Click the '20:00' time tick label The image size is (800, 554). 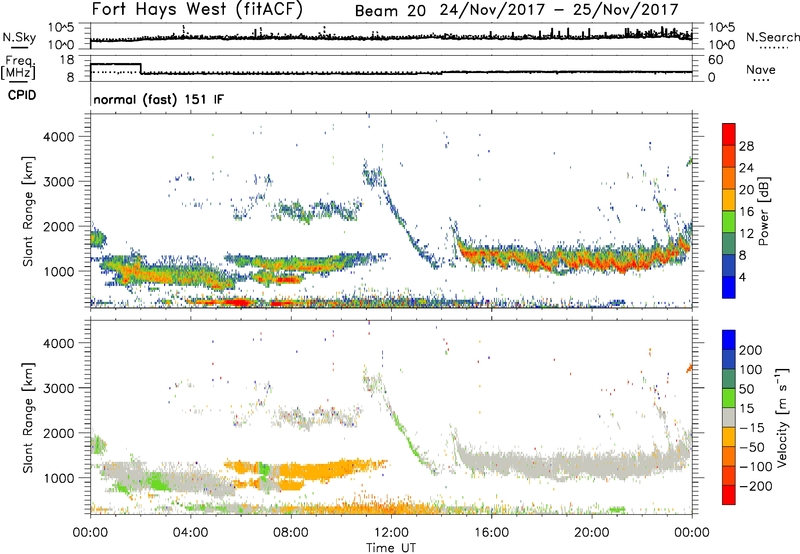591,533
